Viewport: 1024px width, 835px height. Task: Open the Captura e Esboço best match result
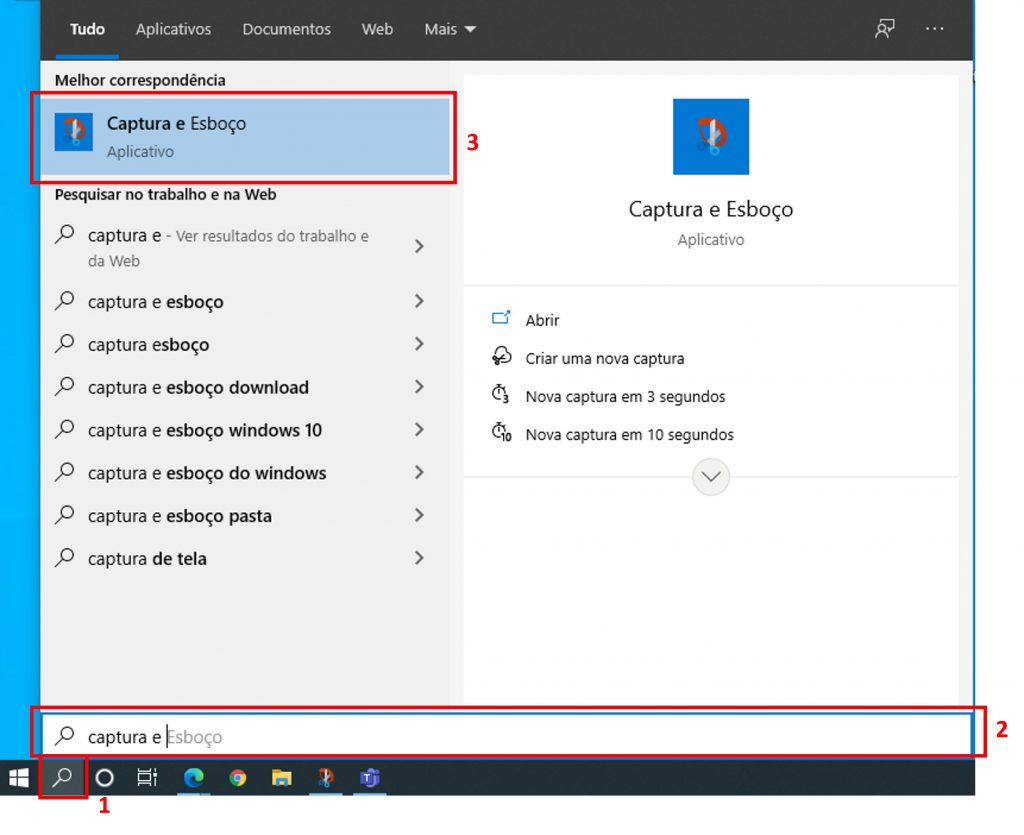tap(245, 136)
